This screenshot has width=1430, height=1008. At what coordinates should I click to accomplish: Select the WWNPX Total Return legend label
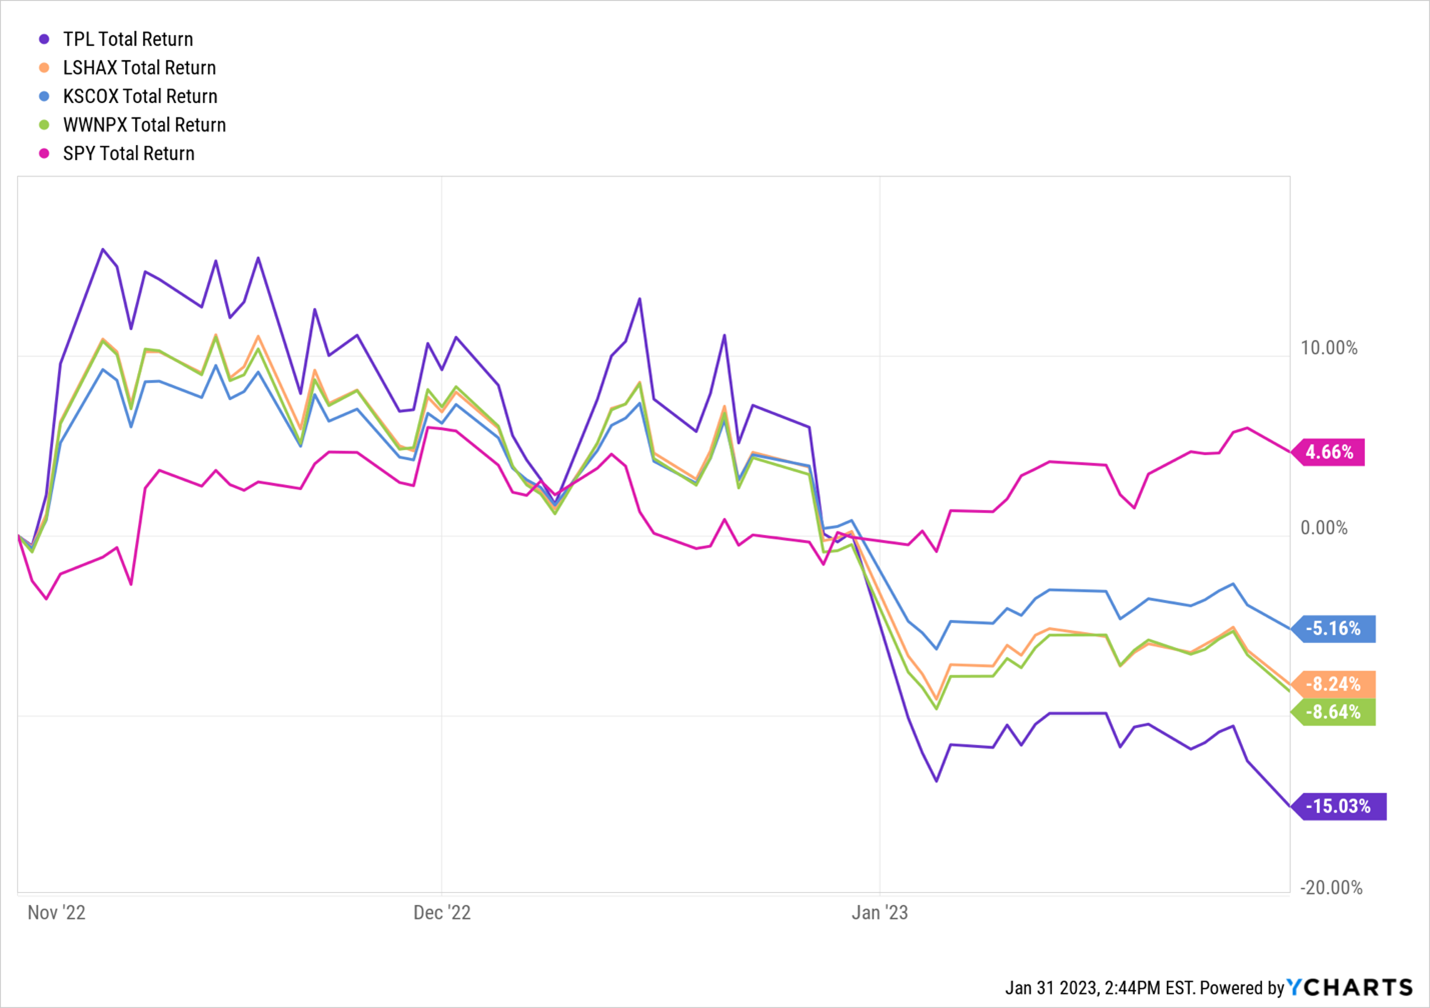(144, 125)
